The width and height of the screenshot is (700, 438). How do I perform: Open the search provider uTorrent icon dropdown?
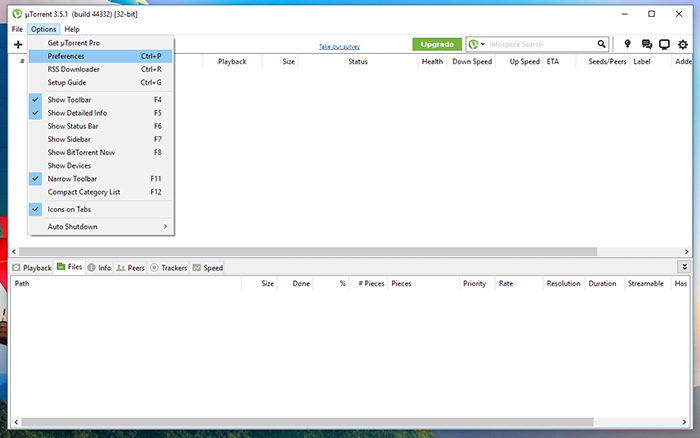(476, 44)
